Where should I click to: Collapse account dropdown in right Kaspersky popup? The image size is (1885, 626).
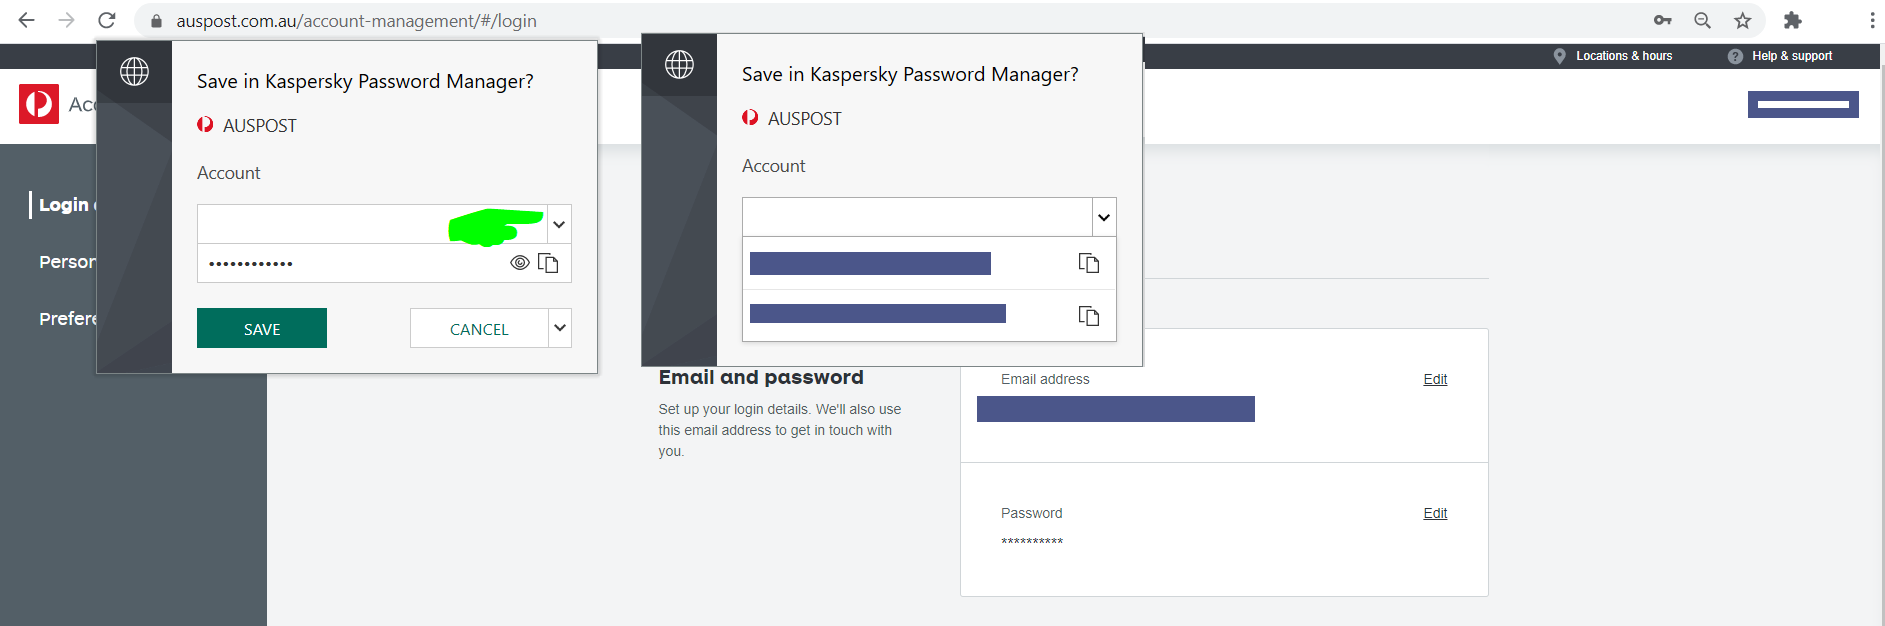coord(1104,217)
